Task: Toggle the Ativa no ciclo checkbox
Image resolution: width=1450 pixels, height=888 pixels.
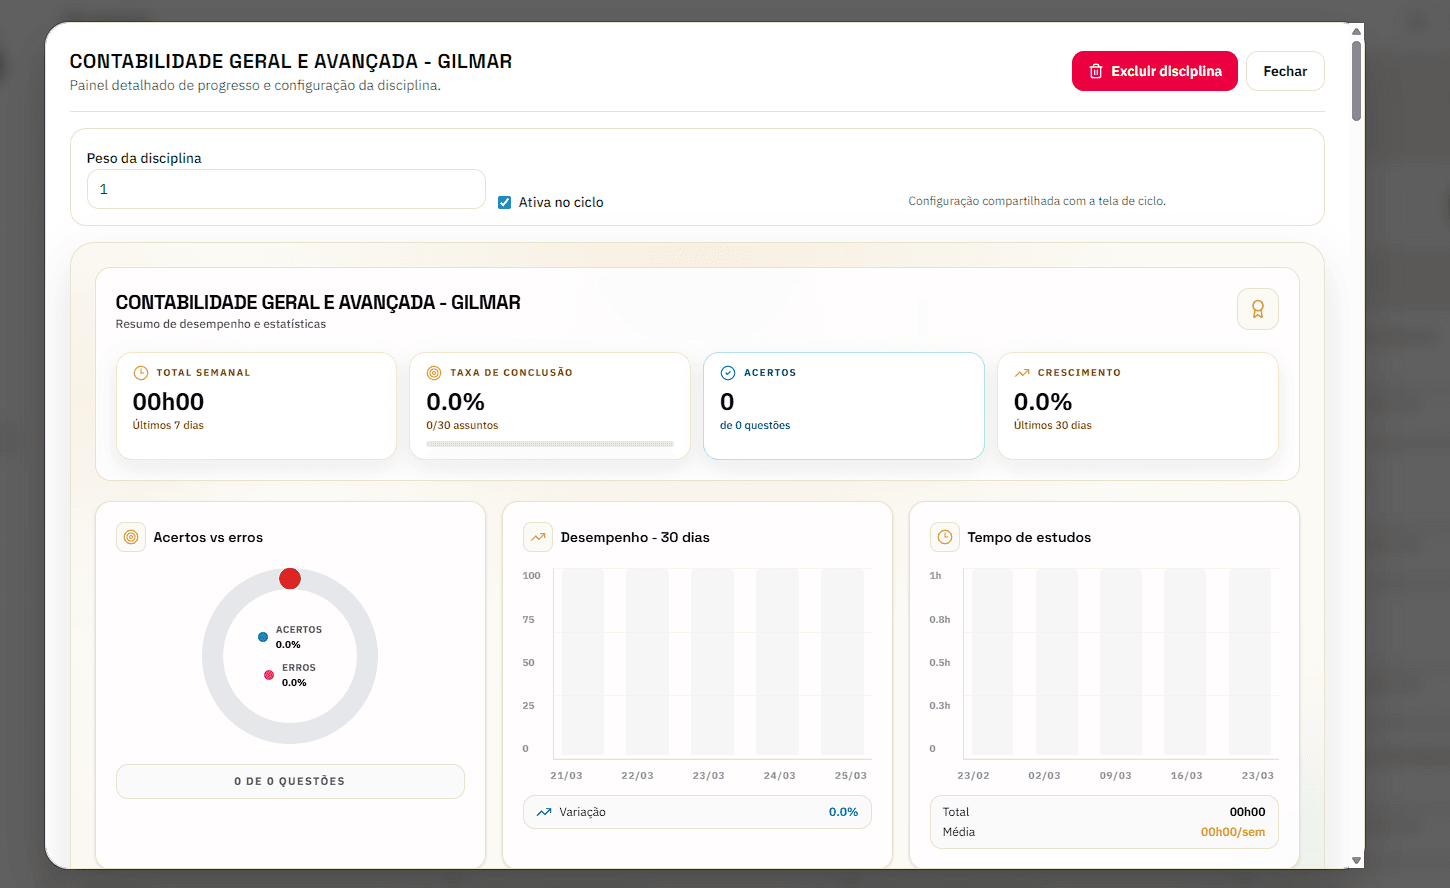Action: point(505,202)
